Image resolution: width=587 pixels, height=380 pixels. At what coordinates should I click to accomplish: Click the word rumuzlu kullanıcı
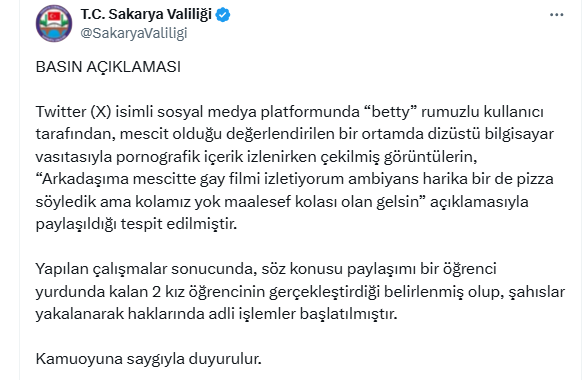(x=482, y=112)
